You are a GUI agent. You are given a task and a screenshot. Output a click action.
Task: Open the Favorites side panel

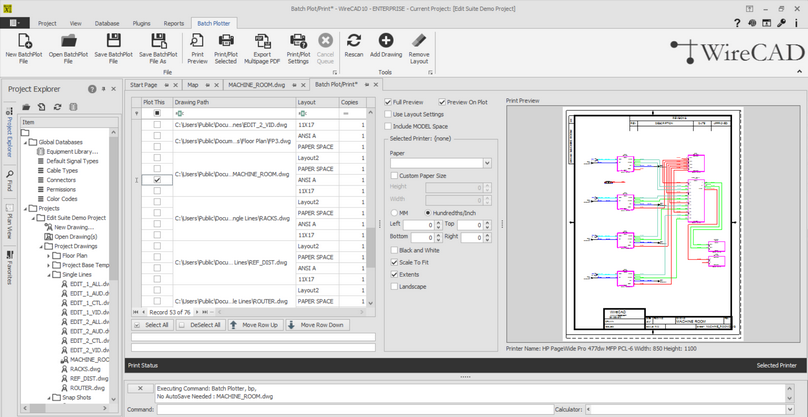point(9,268)
